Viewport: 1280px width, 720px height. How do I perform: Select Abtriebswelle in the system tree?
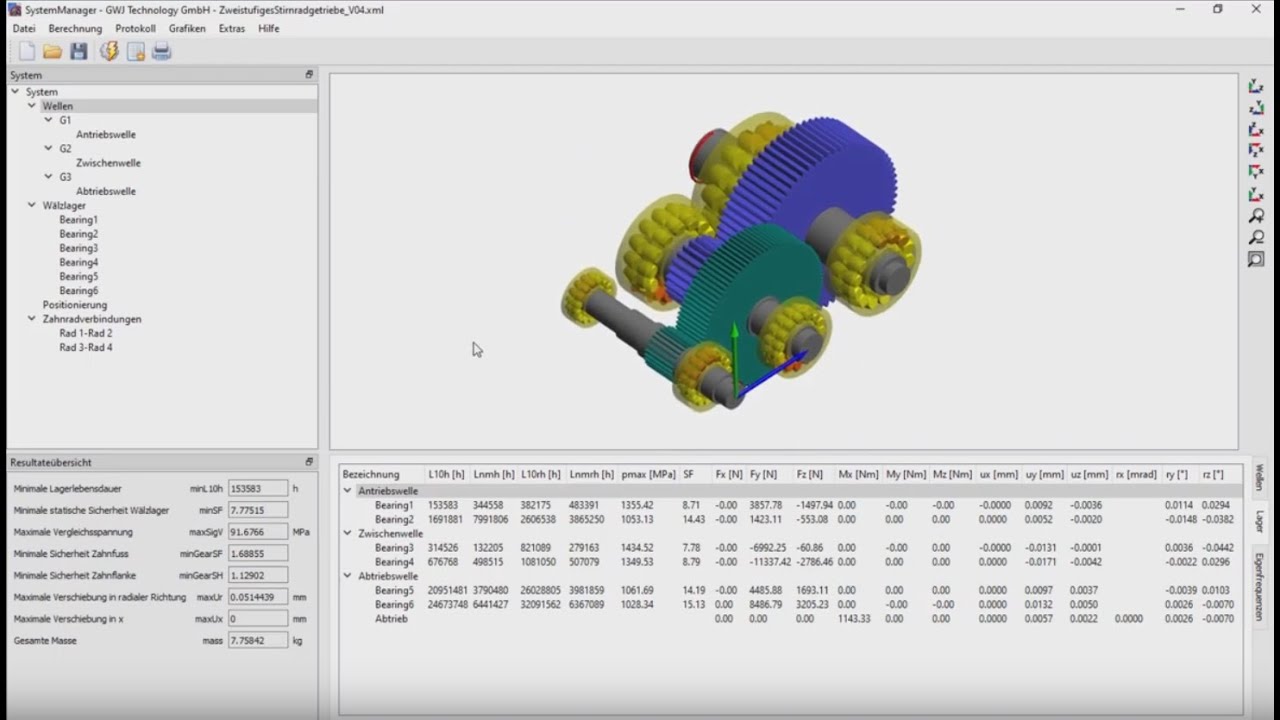tap(106, 191)
